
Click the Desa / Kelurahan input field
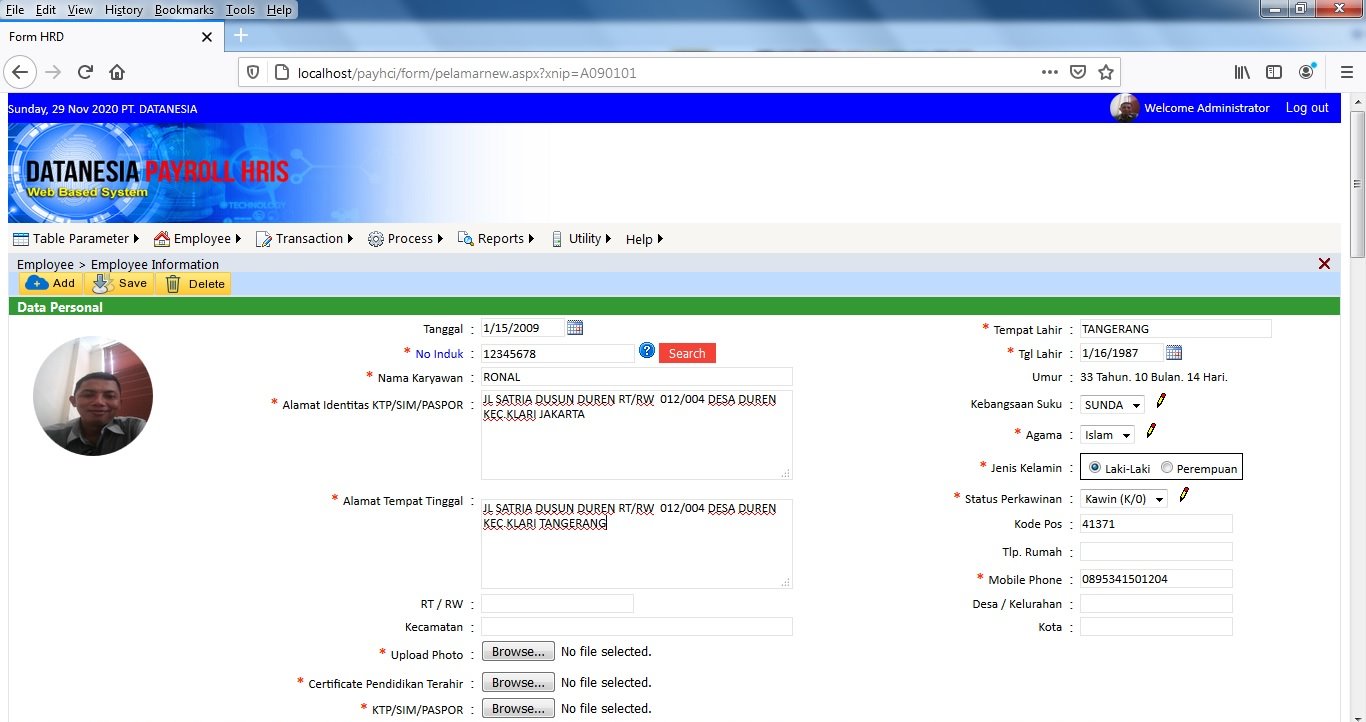point(1156,604)
